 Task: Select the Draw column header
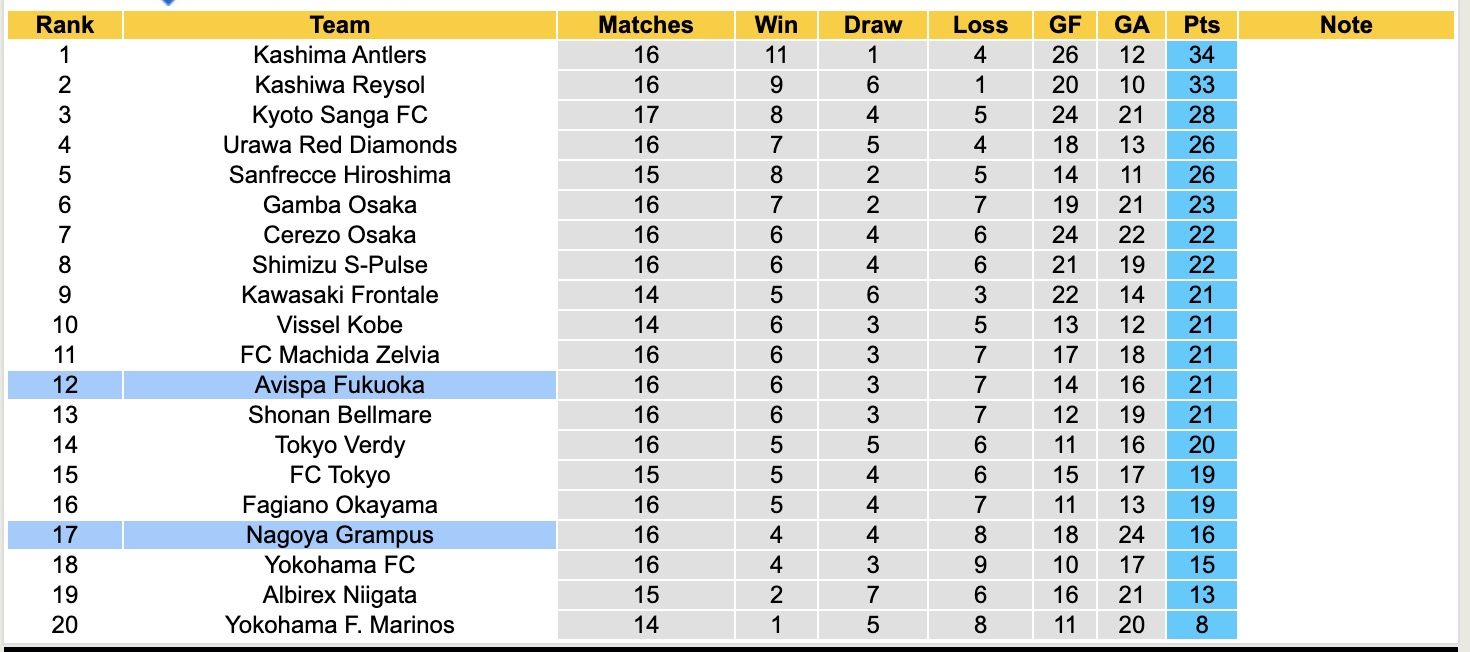873,25
